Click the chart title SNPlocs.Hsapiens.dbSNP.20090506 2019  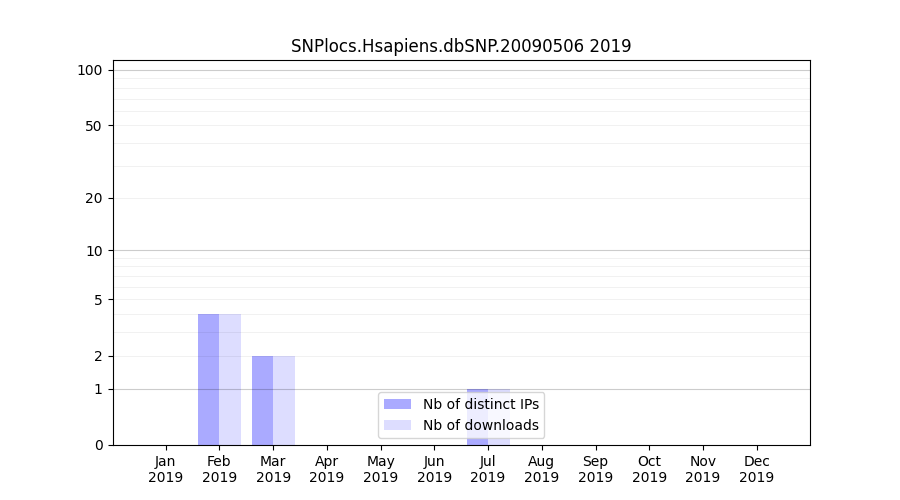461,46
